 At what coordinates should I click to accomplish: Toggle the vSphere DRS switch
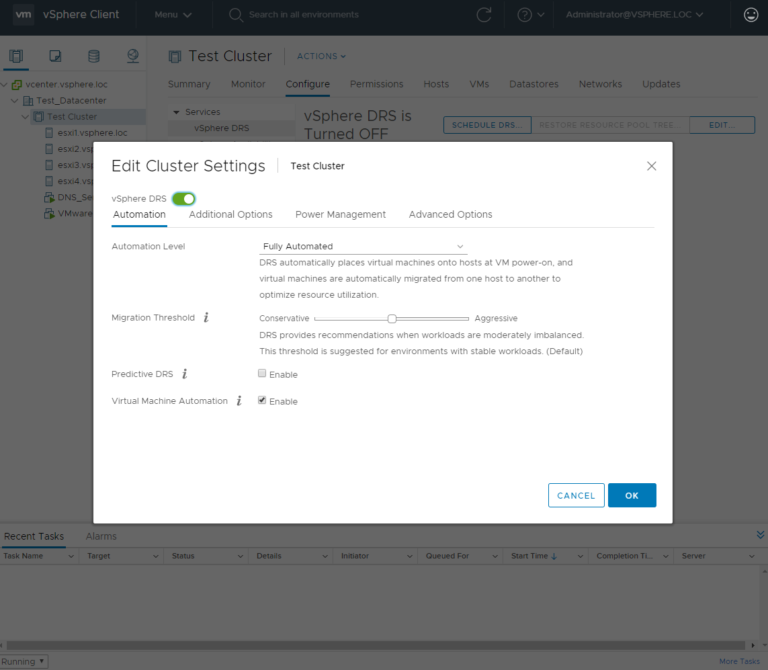click(x=184, y=198)
